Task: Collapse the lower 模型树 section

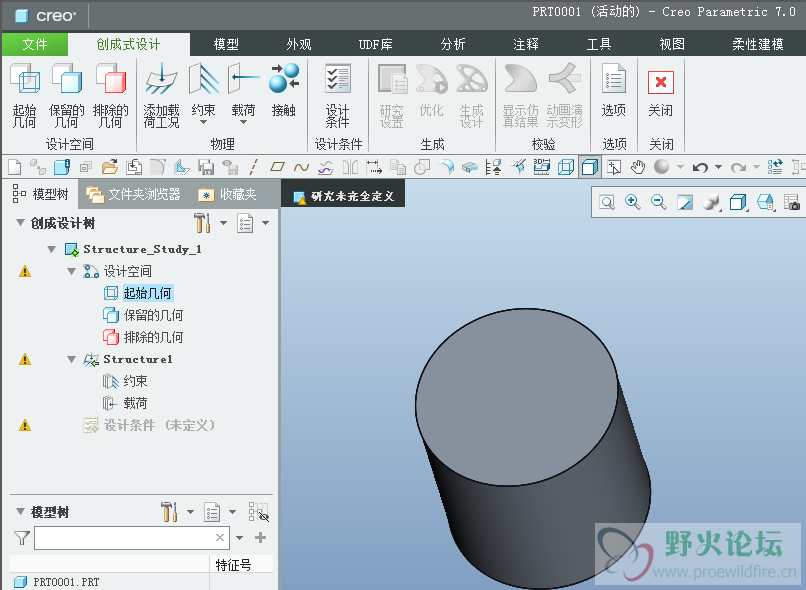Action: tap(21, 511)
